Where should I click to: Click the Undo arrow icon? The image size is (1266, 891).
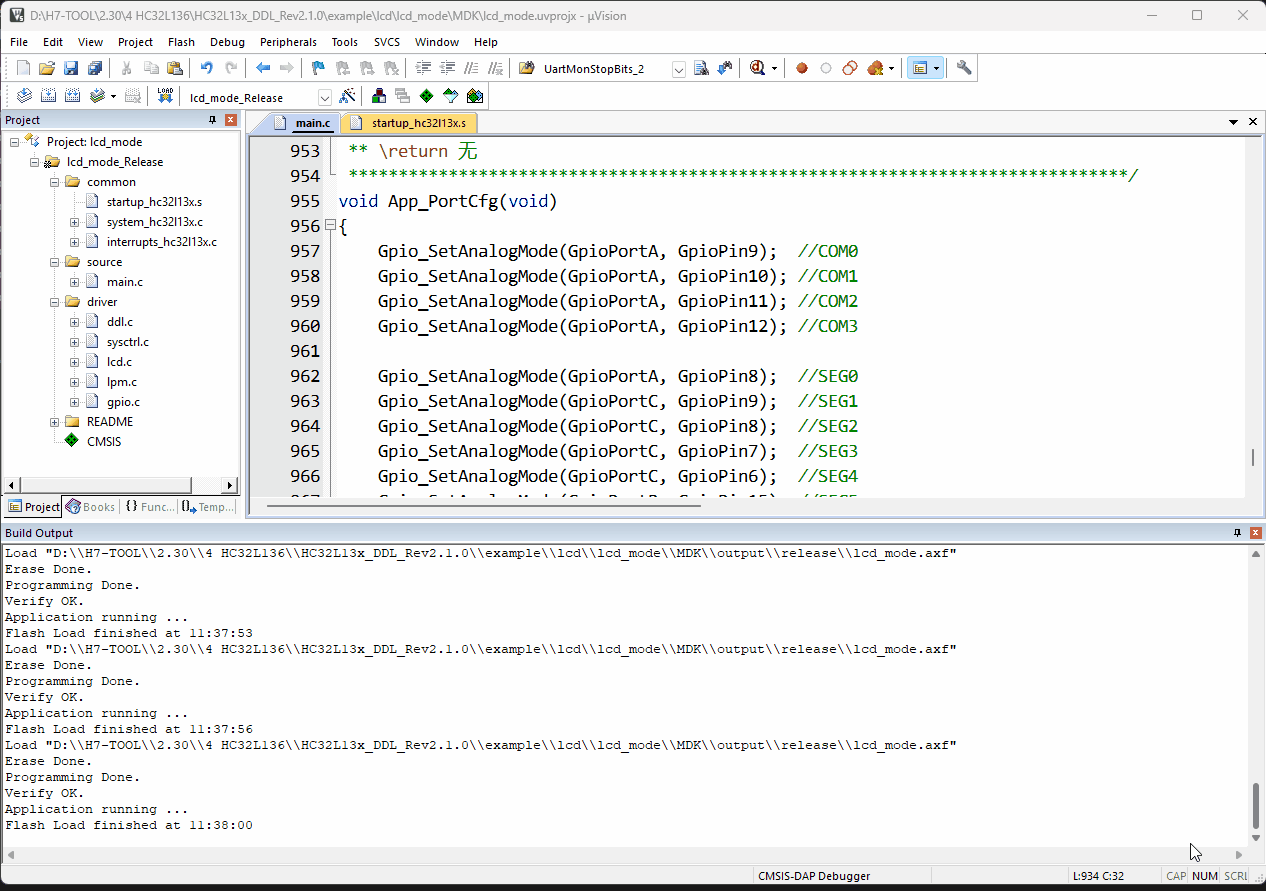[x=206, y=68]
